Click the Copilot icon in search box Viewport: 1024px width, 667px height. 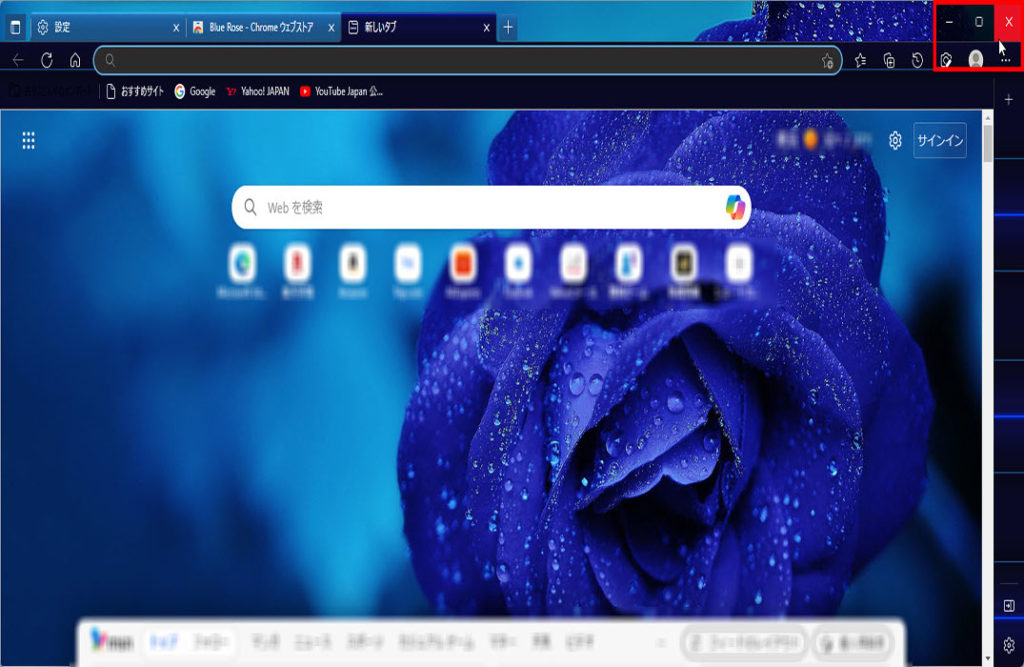735,207
